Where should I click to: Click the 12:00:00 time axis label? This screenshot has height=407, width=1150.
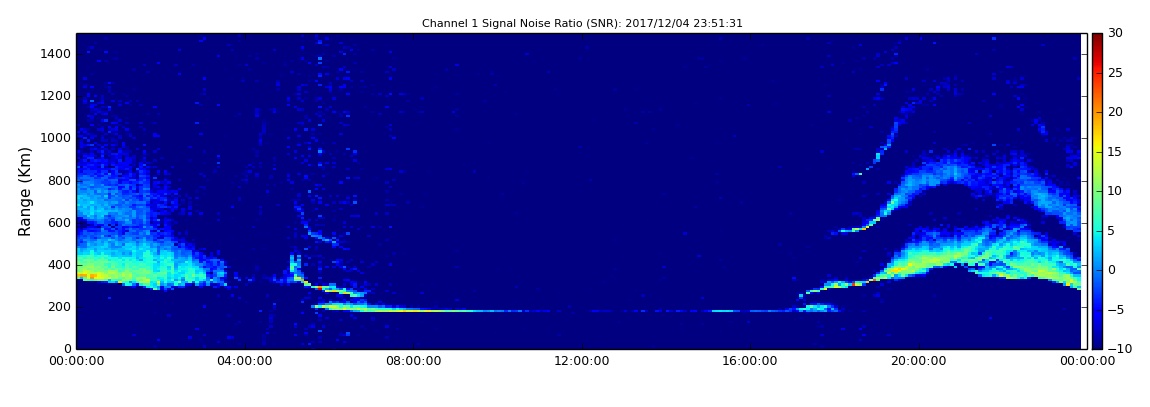coord(581,361)
